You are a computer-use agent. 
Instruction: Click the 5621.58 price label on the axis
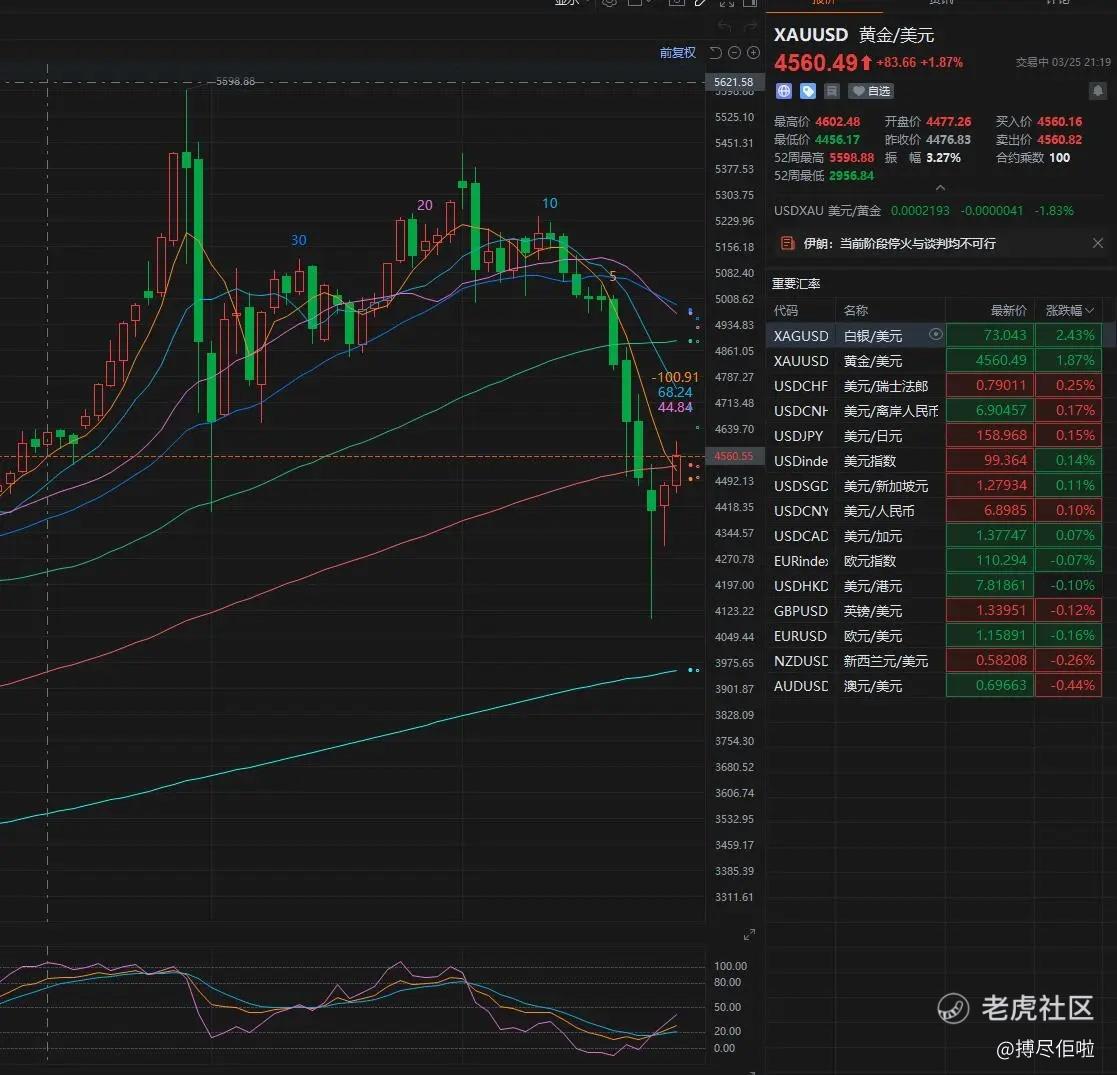[734, 82]
